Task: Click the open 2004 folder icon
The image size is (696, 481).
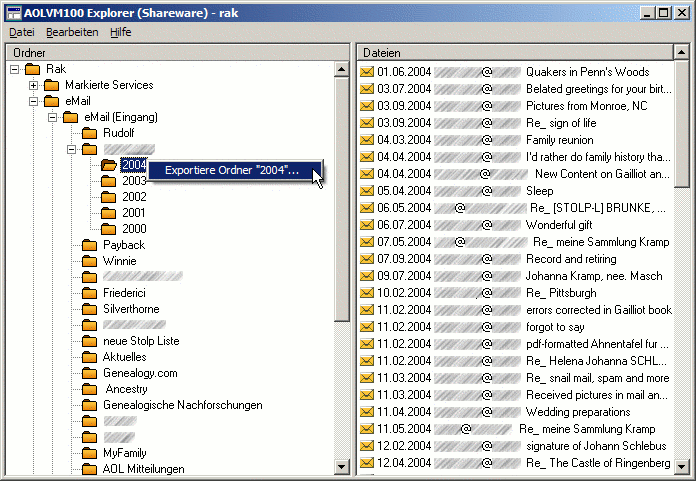Action: pyautogui.click(x=109, y=165)
